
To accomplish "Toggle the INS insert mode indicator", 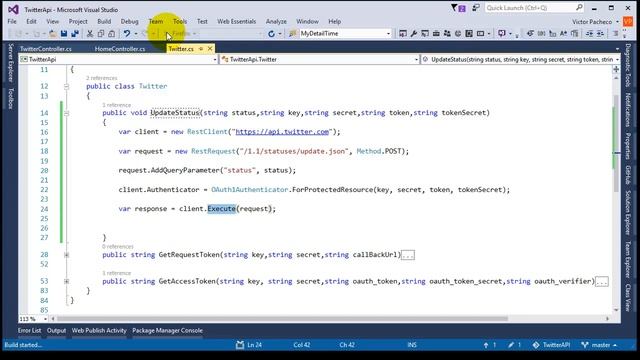I will tap(412, 345).
